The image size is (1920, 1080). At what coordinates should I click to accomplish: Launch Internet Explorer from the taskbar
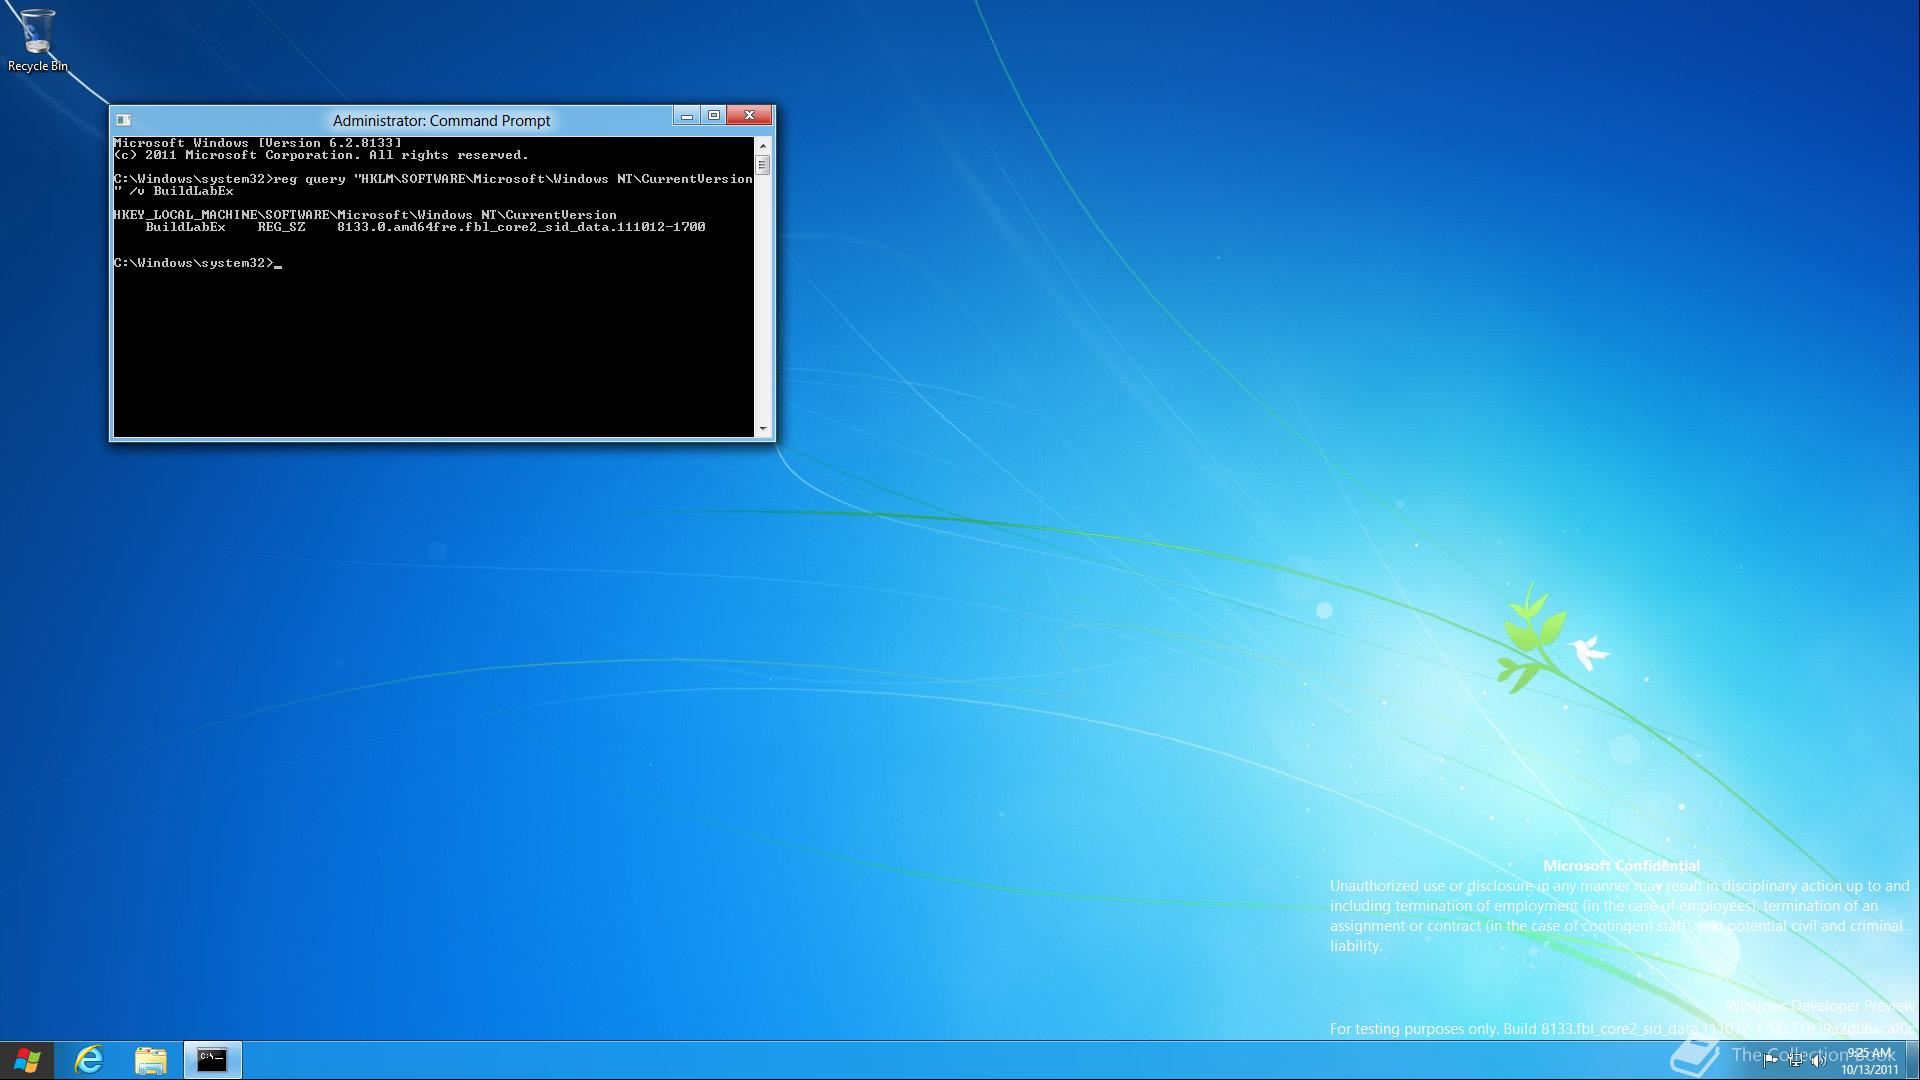(x=89, y=1060)
